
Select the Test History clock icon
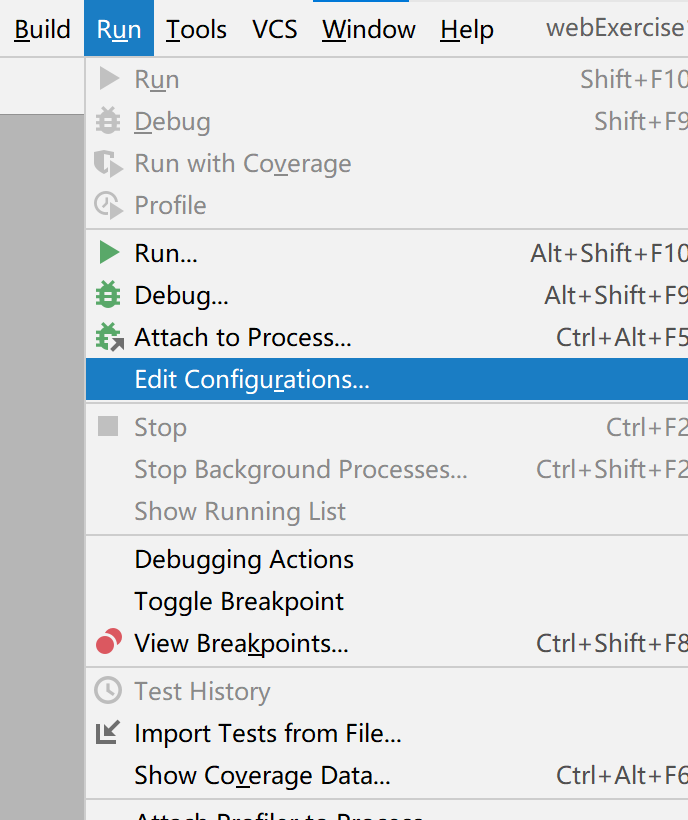click(x=109, y=691)
